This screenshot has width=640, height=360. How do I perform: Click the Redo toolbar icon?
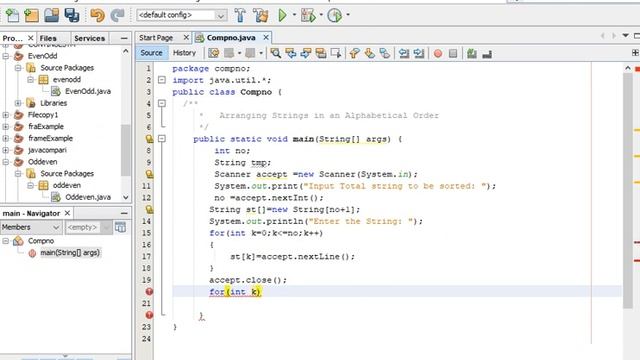coord(118,16)
